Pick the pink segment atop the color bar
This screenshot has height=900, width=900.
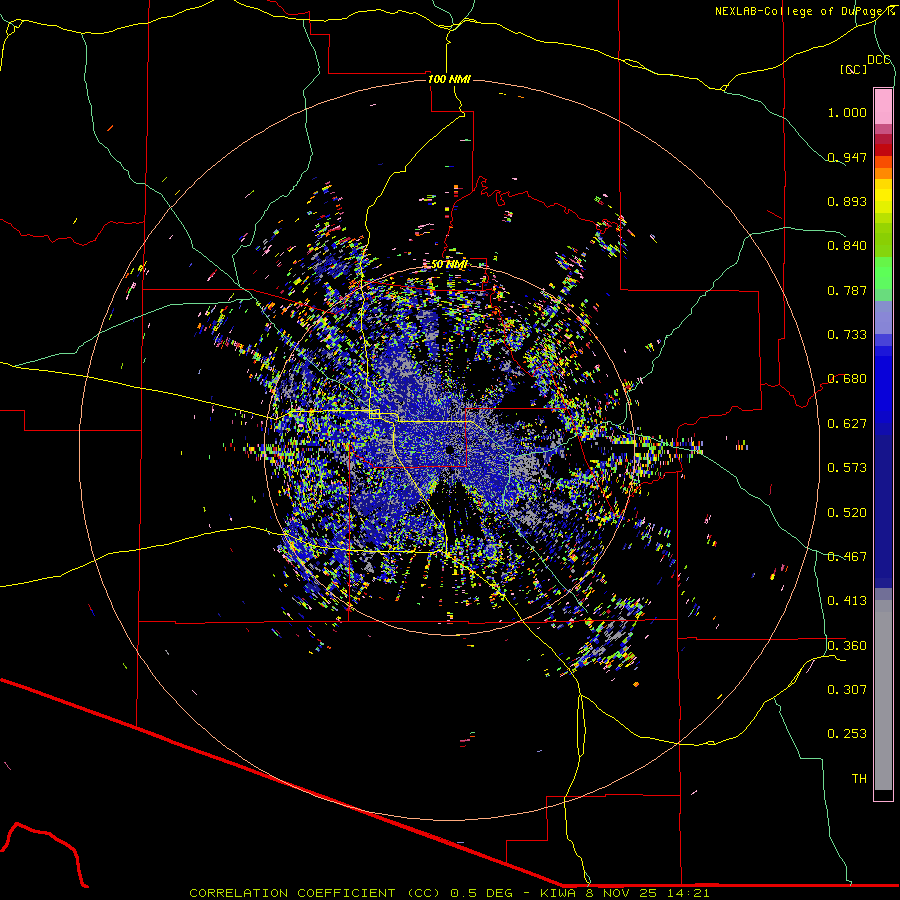[883, 106]
